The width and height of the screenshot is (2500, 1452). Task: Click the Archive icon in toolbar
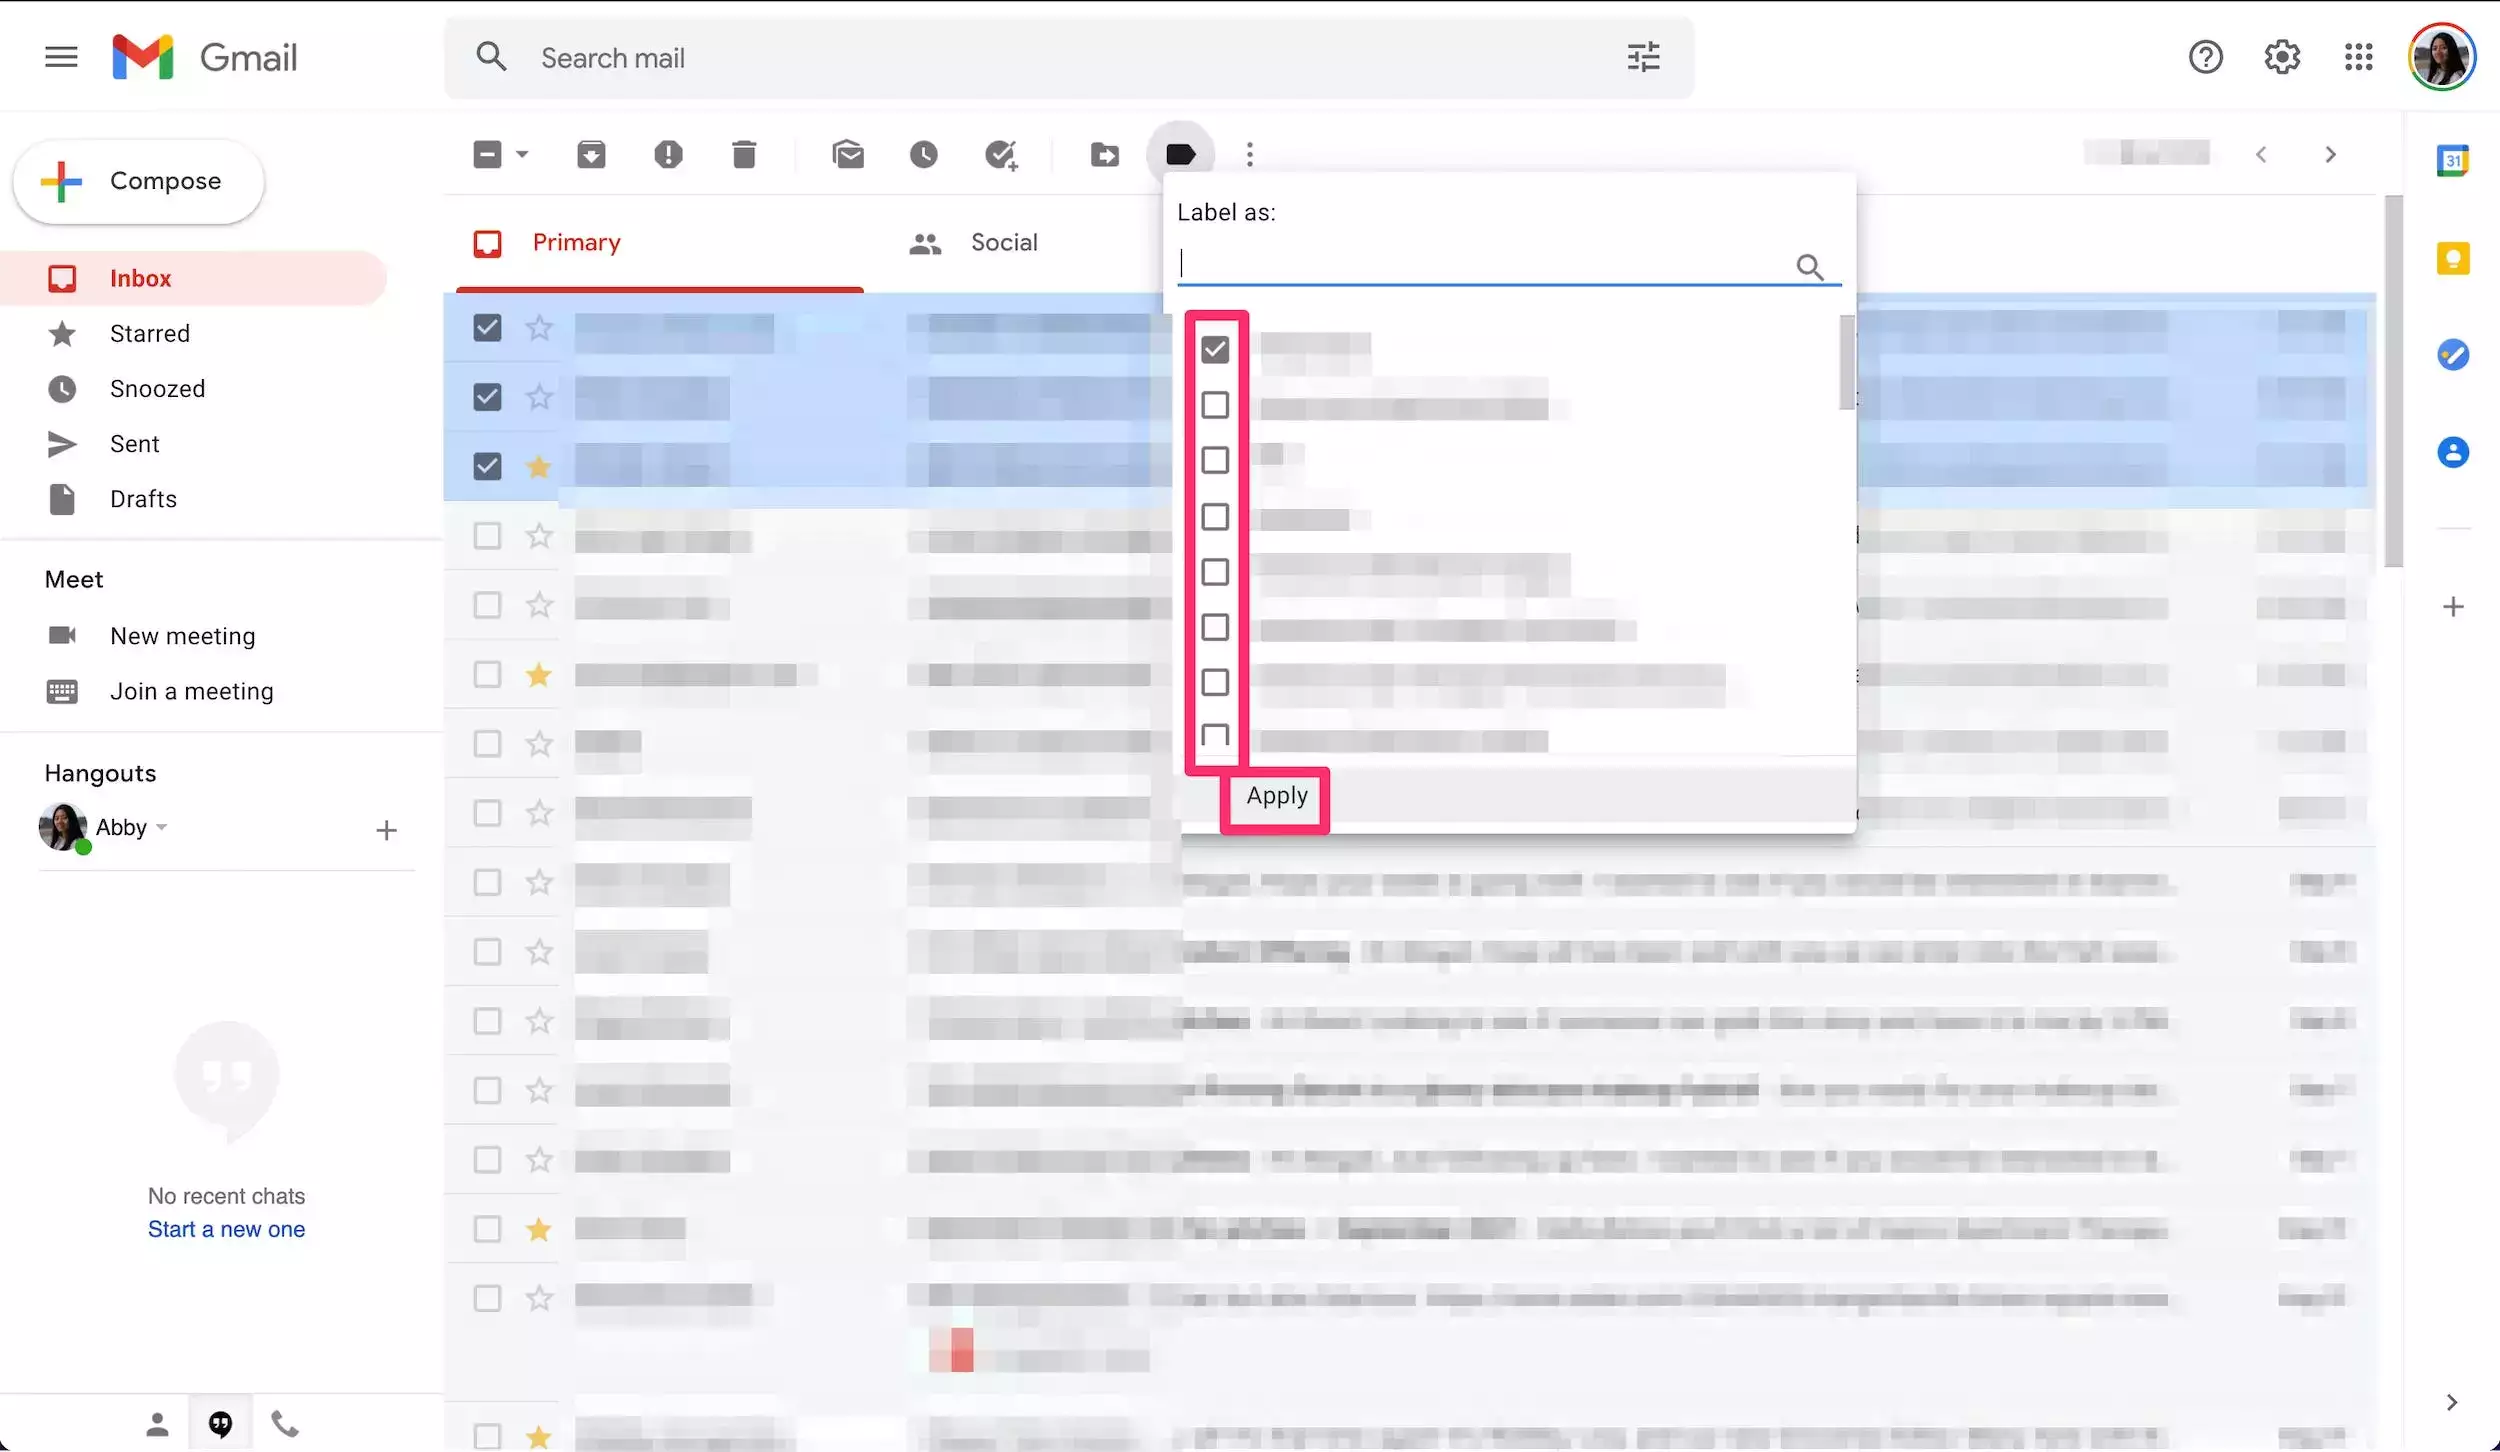(x=591, y=155)
